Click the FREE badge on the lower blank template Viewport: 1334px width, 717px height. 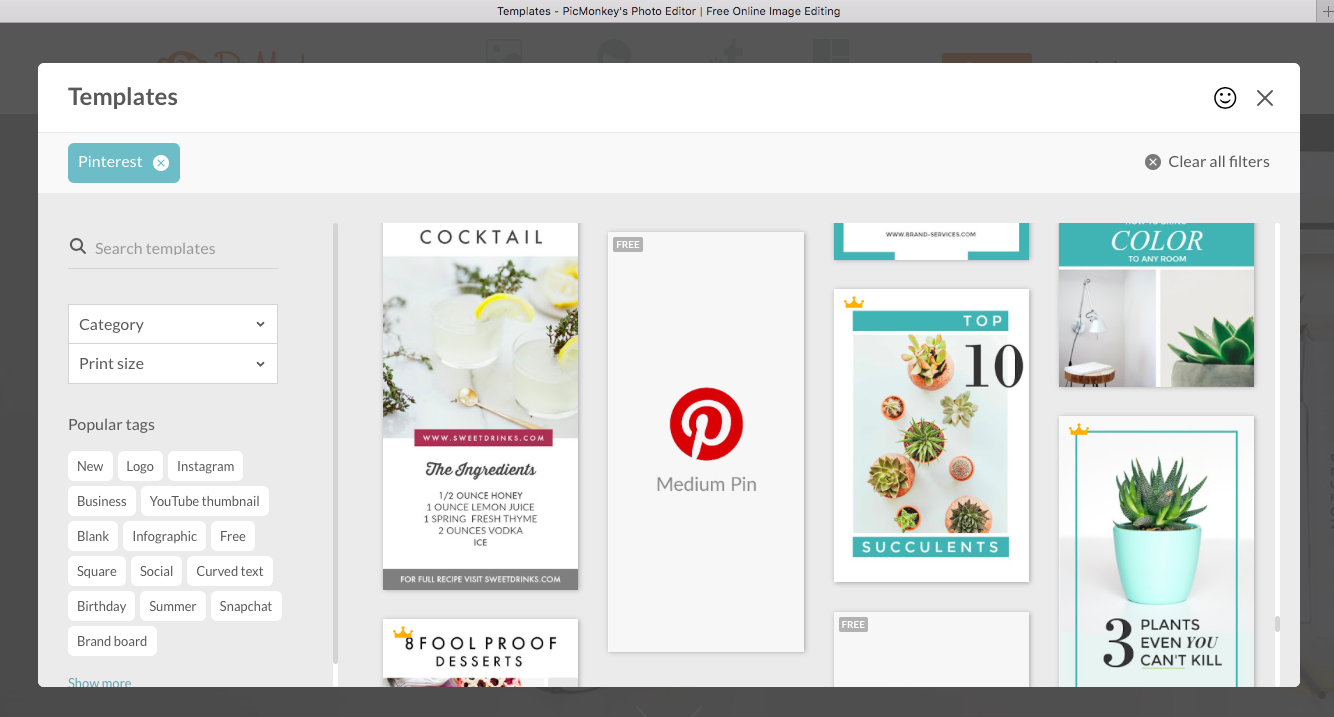tap(853, 625)
